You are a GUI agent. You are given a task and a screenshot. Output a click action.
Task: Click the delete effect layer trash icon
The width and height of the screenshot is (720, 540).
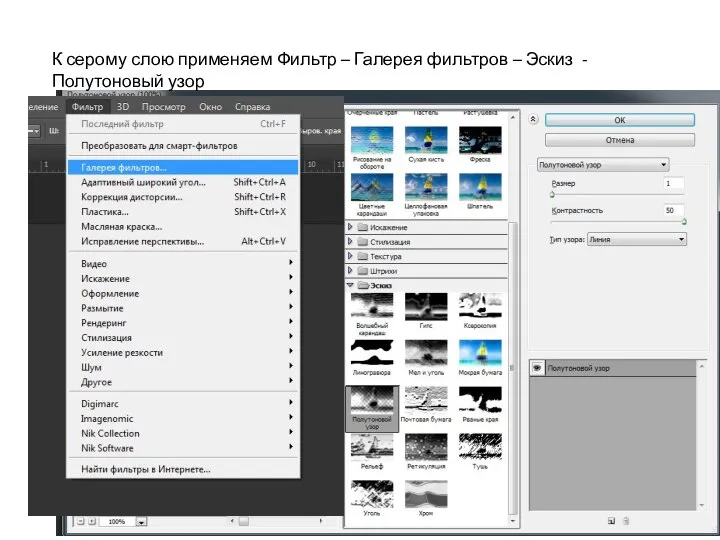point(626,521)
